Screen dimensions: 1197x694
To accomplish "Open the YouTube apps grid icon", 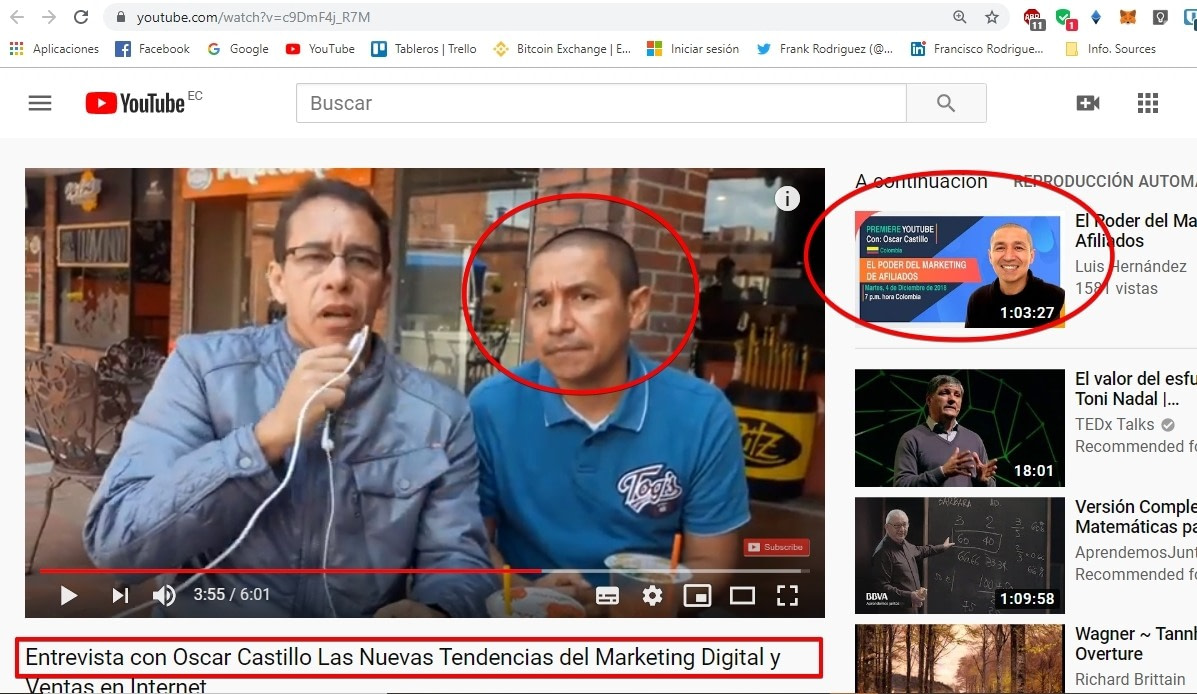I will point(1147,103).
